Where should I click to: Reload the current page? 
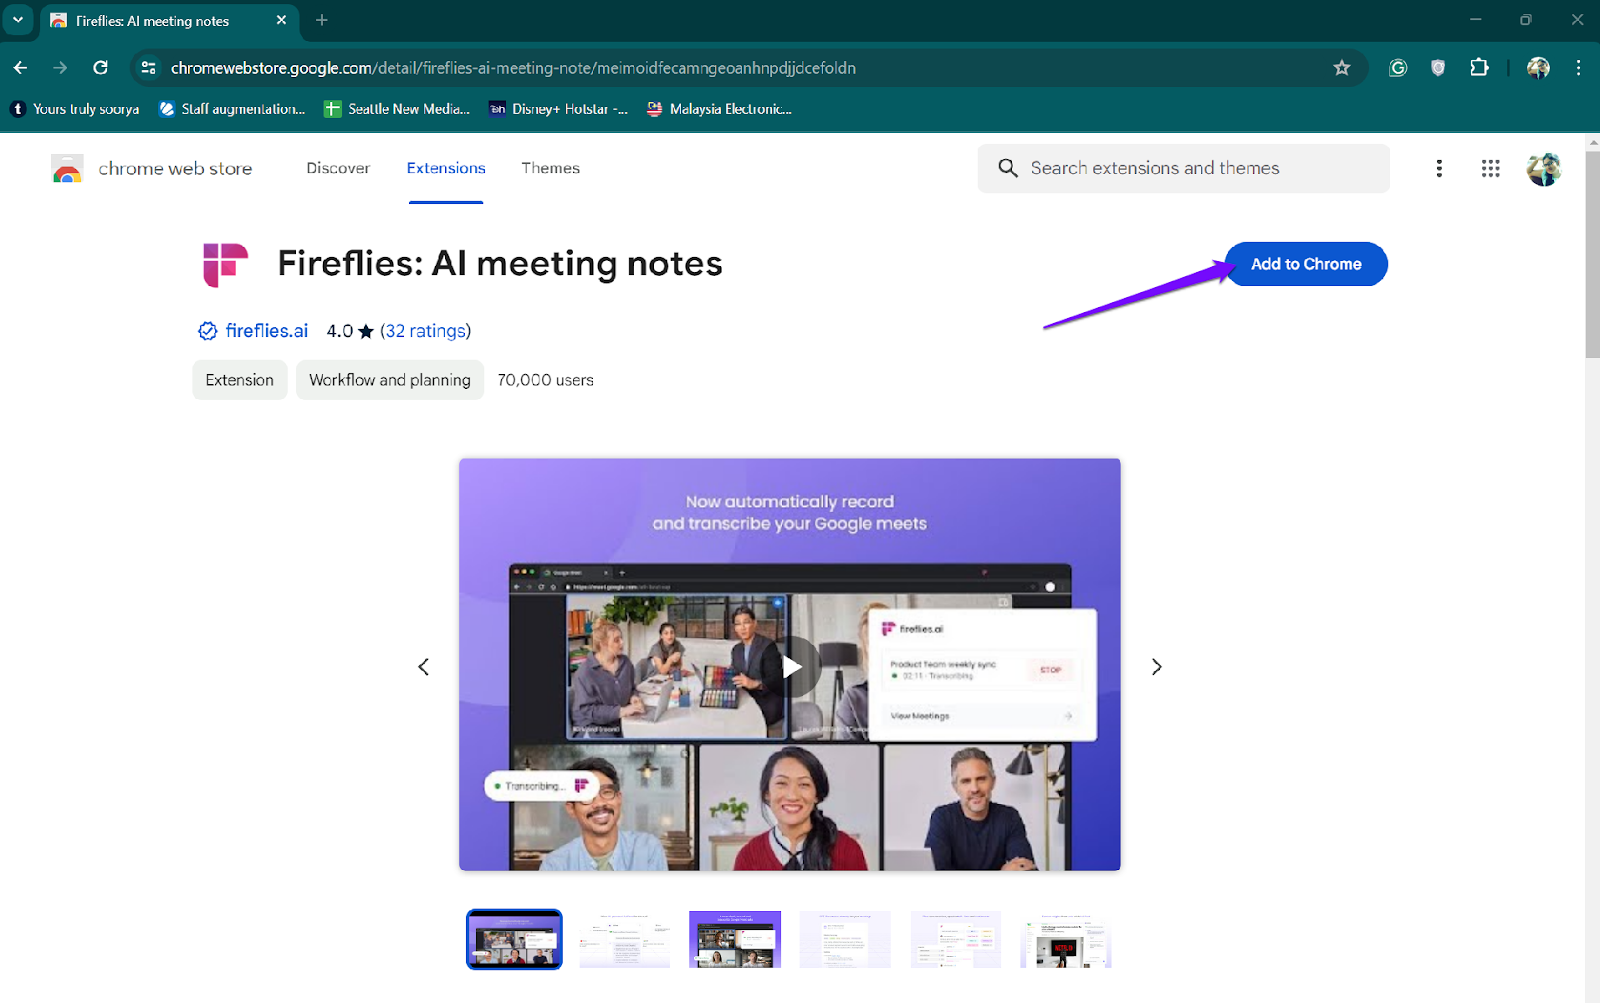pyautogui.click(x=100, y=68)
